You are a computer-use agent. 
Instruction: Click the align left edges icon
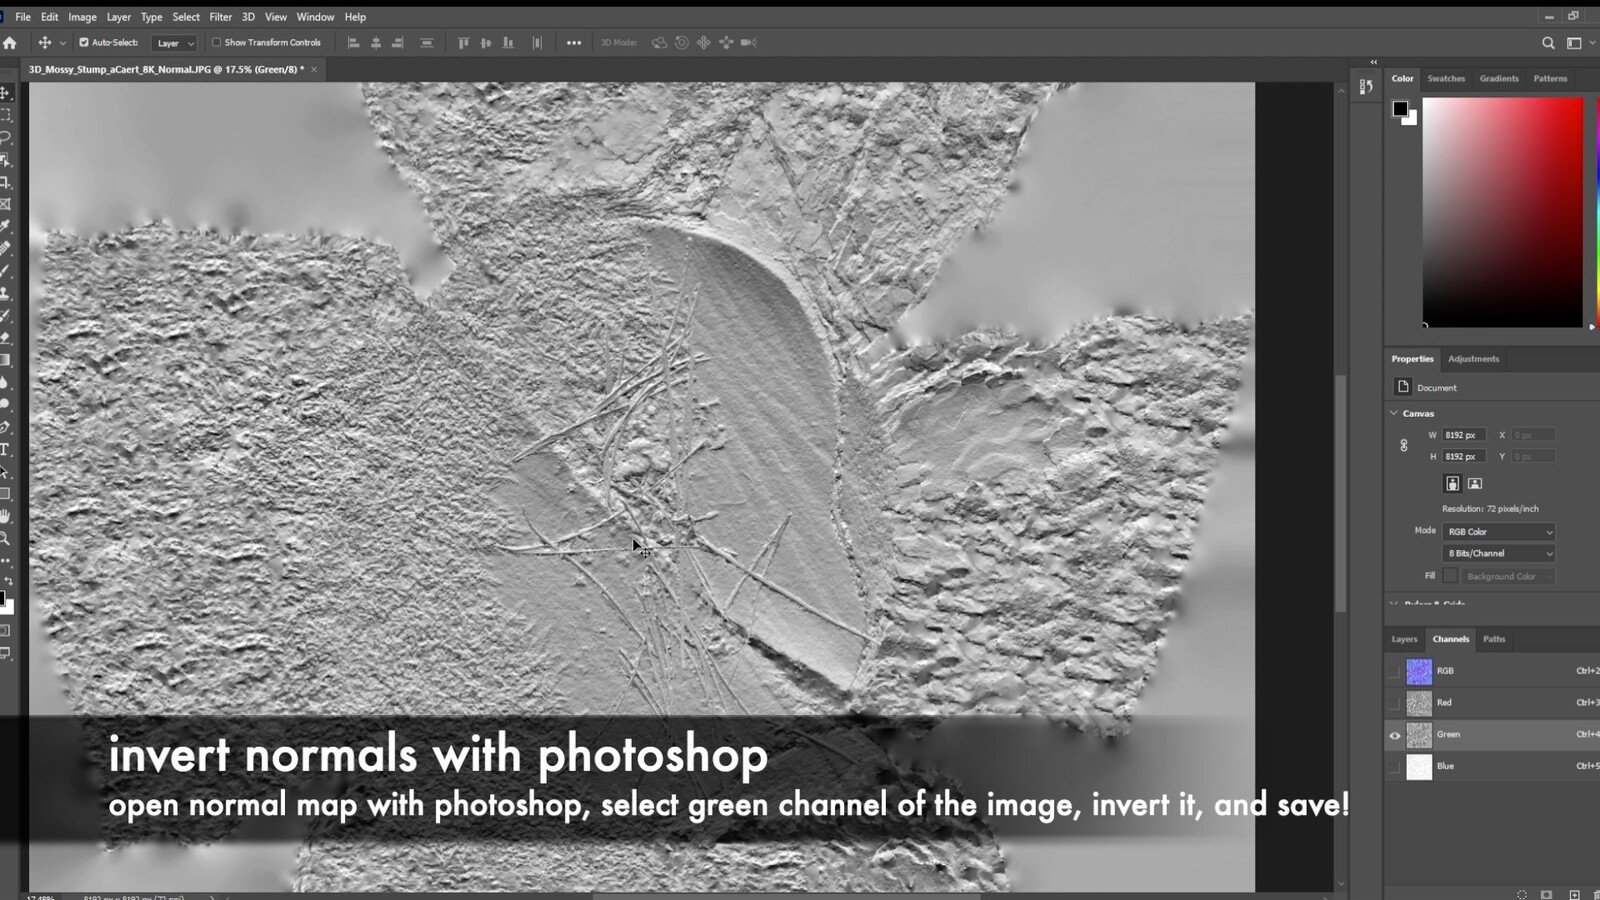click(x=353, y=43)
